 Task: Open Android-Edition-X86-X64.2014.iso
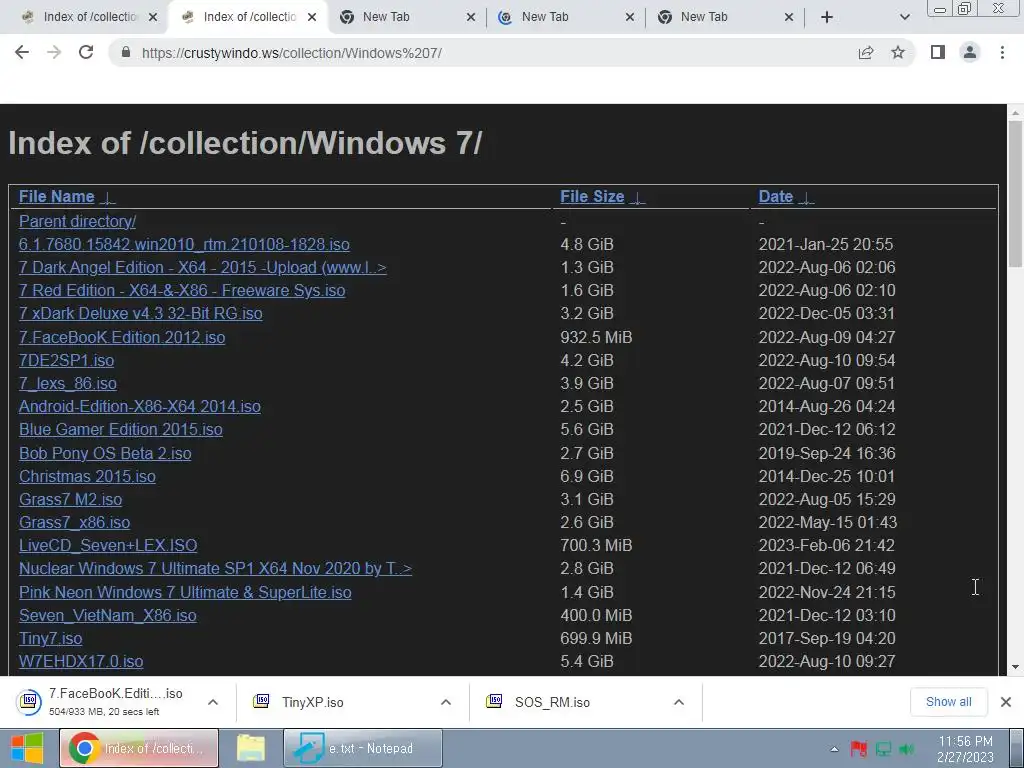(x=140, y=406)
